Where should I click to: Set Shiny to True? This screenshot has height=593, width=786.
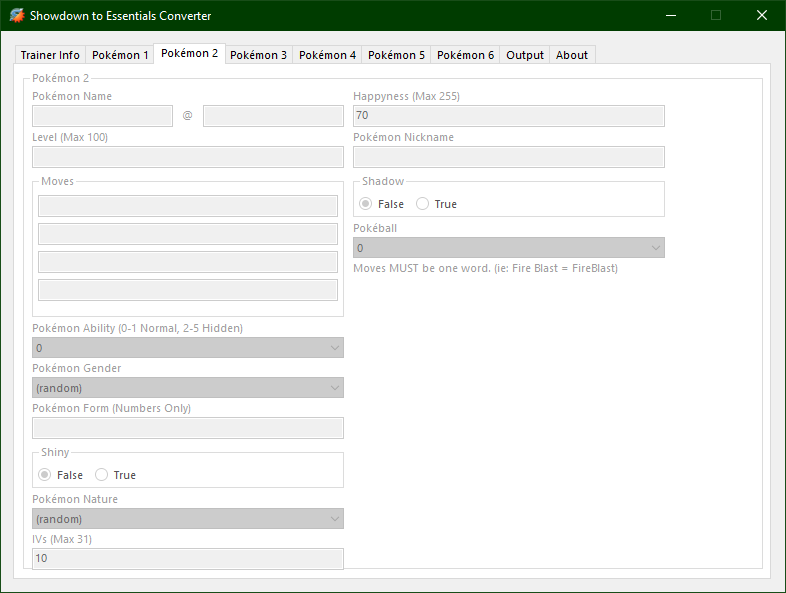click(x=102, y=475)
